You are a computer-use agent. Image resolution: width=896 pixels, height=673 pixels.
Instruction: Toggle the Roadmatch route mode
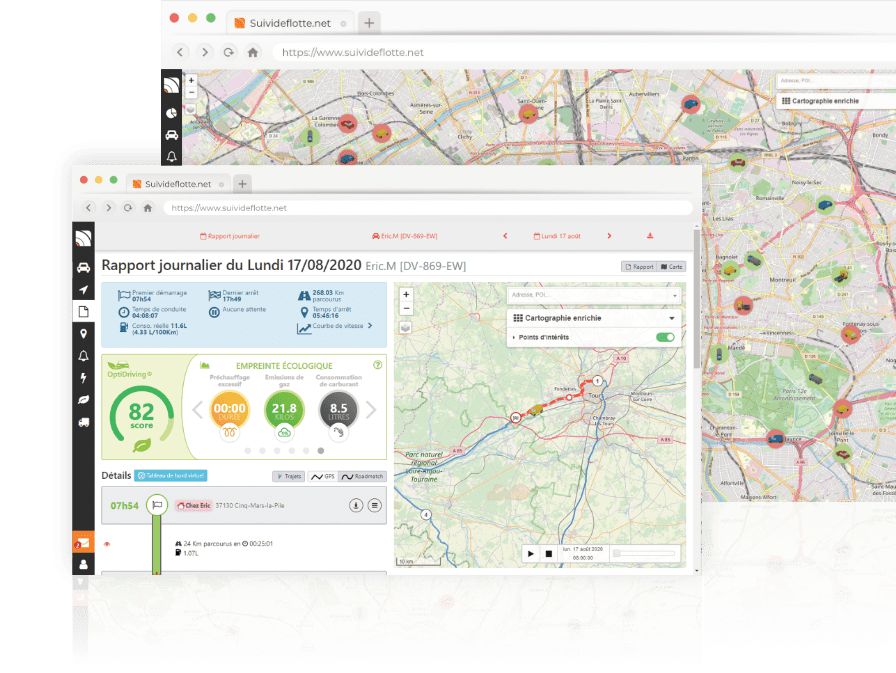coord(362,477)
